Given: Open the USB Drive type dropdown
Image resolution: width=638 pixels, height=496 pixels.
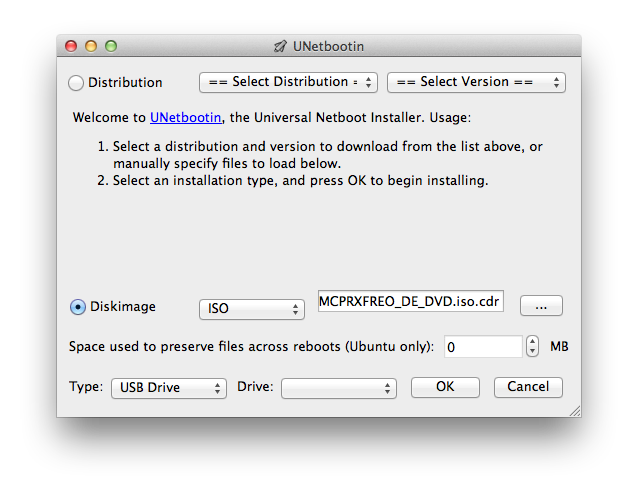Looking at the screenshot, I should 168,388.
